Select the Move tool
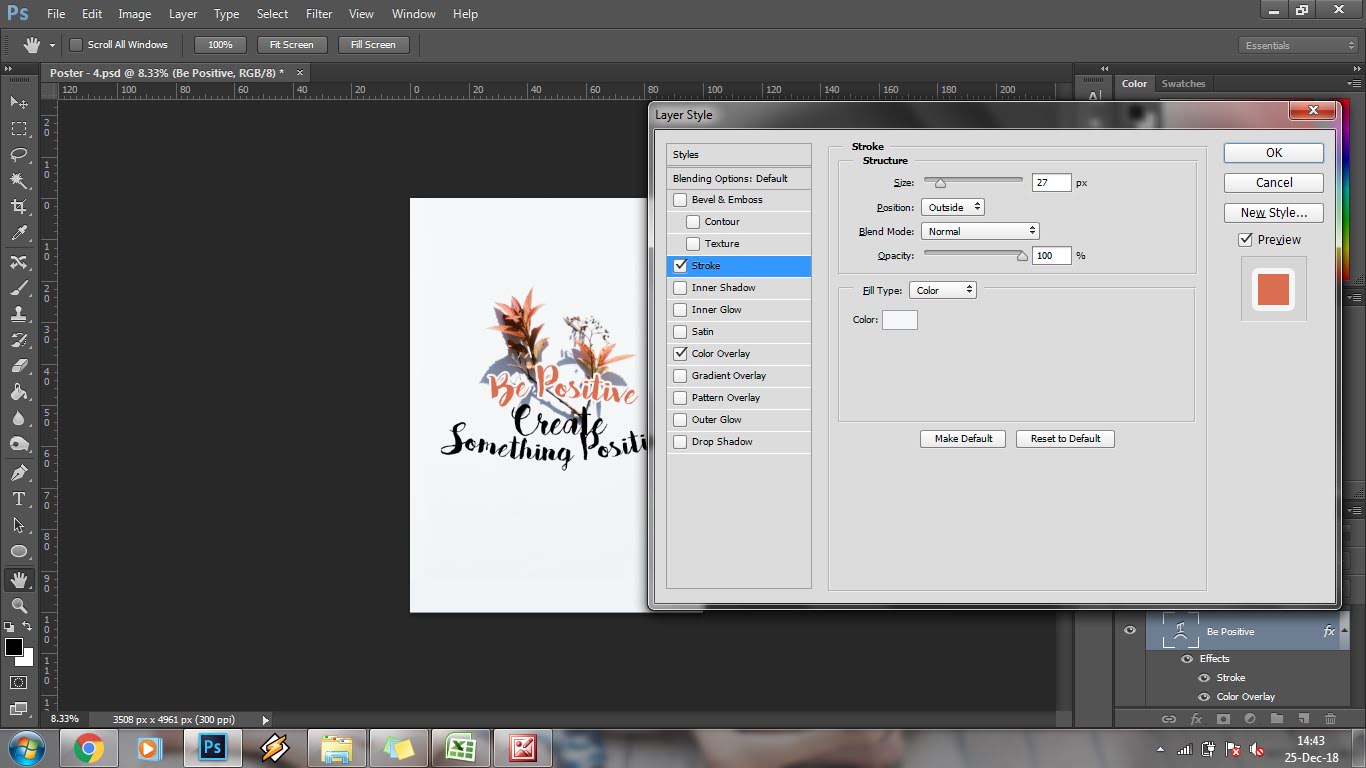 (18, 103)
